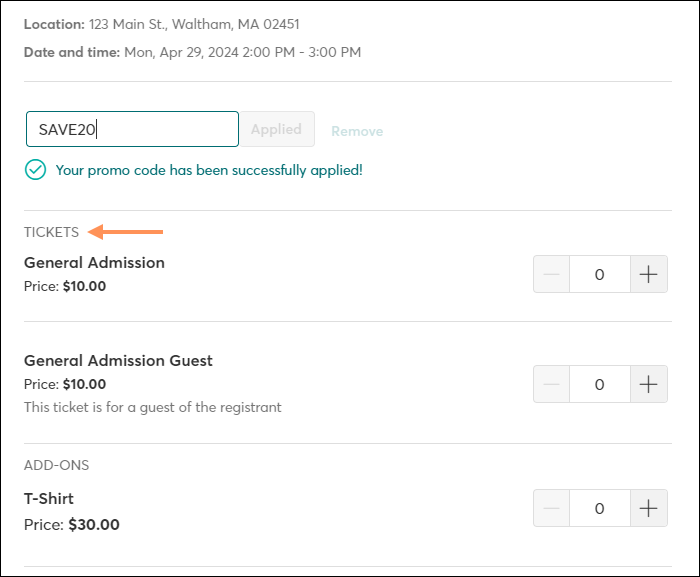Click the T-Shirt quantity field
The image size is (700, 577).
click(600, 508)
